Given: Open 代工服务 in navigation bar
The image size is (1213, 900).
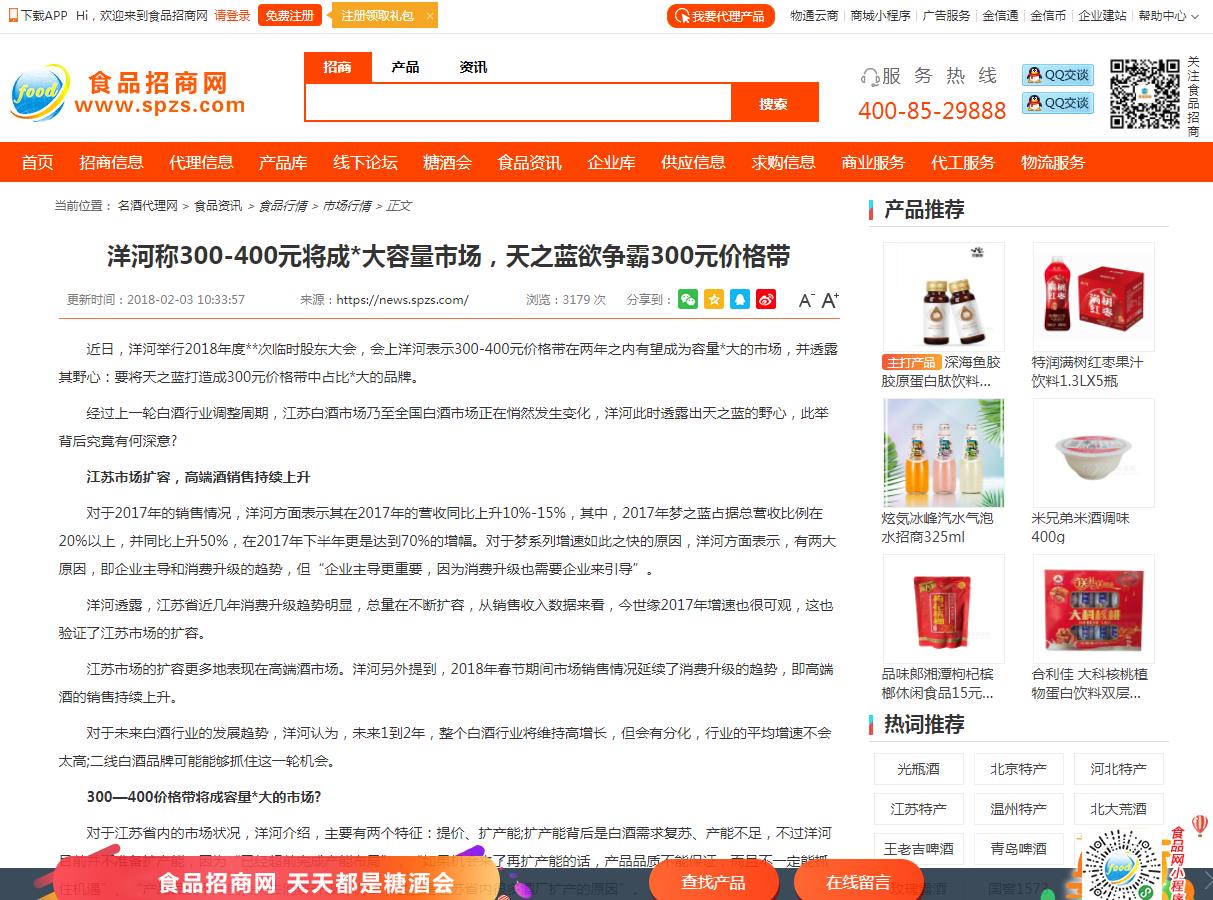Looking at the screenshot, I should [x=963, y=162].
